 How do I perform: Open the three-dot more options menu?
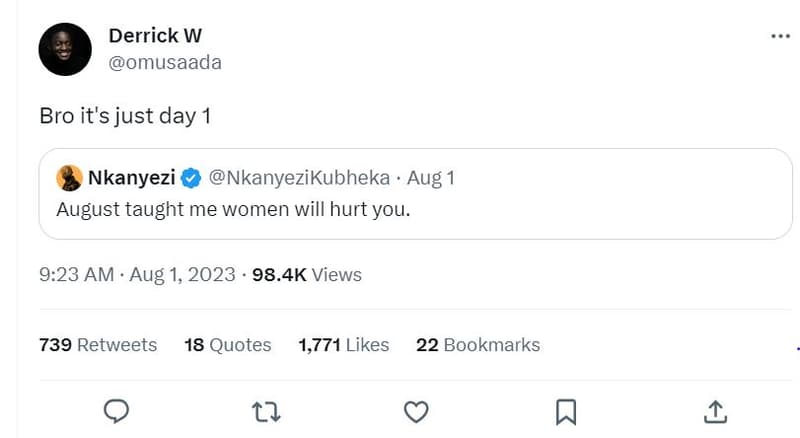[781, 36]
